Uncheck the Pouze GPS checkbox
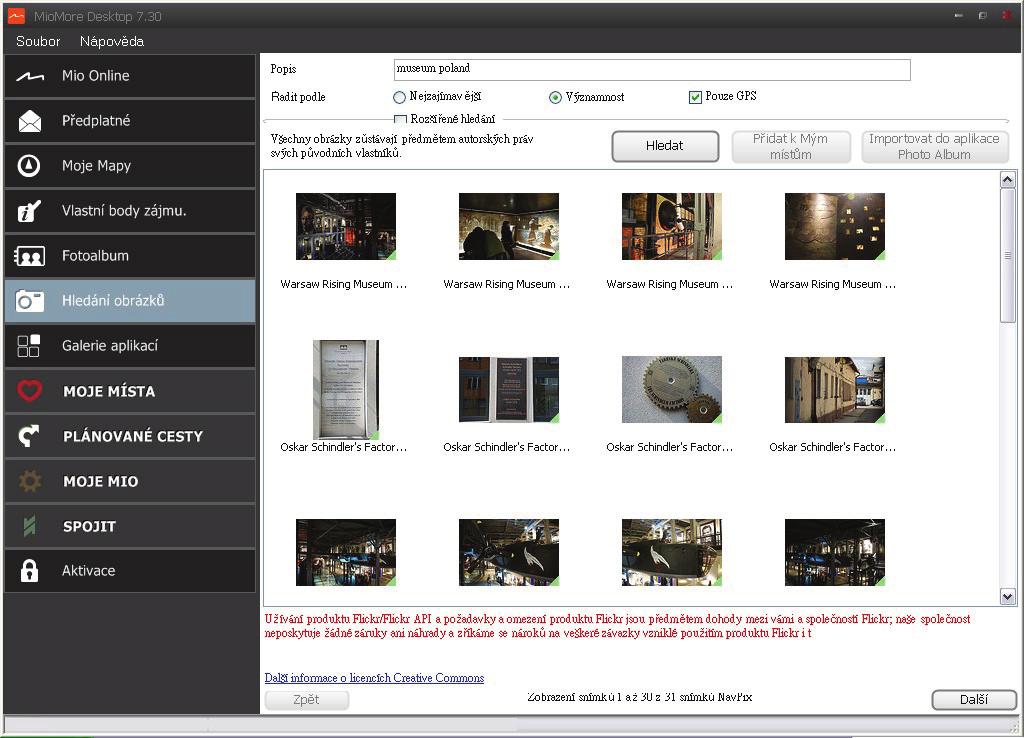This screenshot has height=738, width=1024. click(x=695, y=97)
